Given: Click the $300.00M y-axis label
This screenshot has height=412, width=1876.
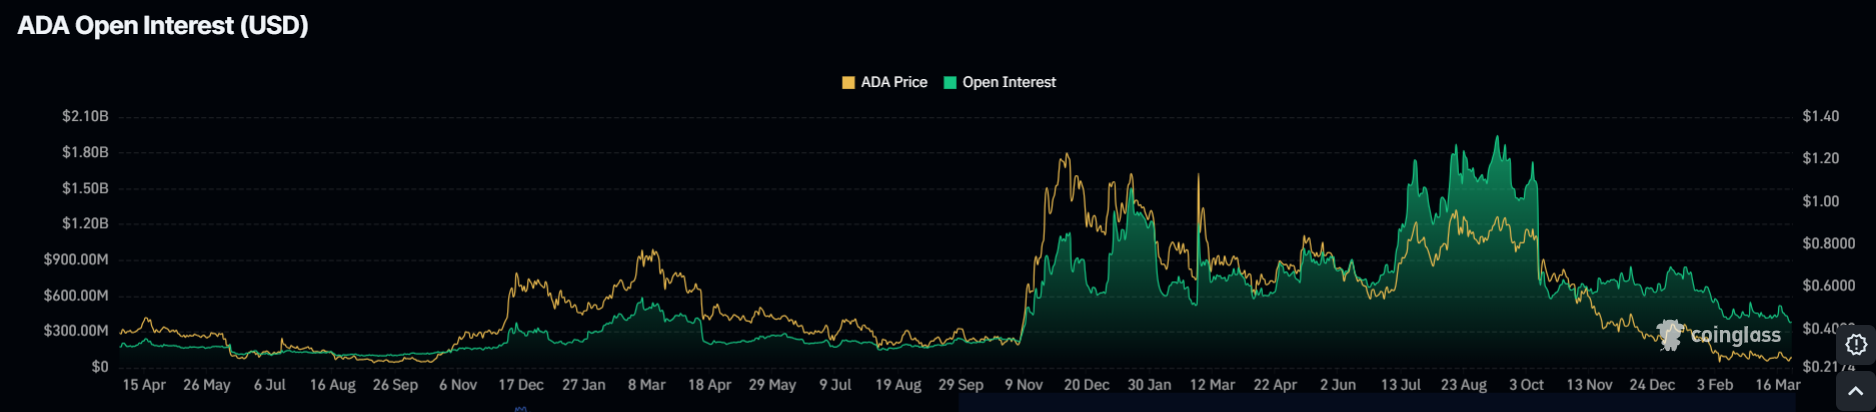Looking at the screenshot, I should pos(76,330).
